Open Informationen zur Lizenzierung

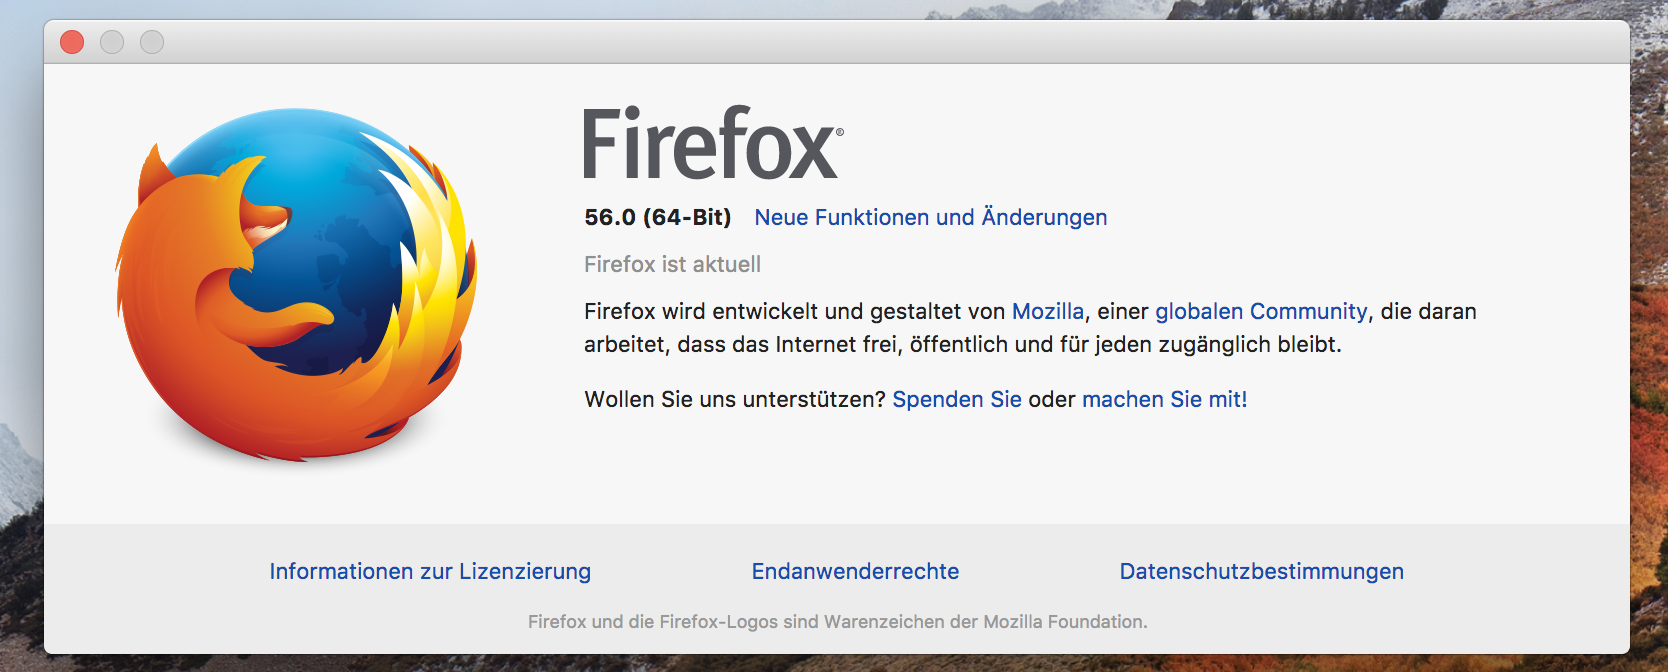tap(430, 571)
